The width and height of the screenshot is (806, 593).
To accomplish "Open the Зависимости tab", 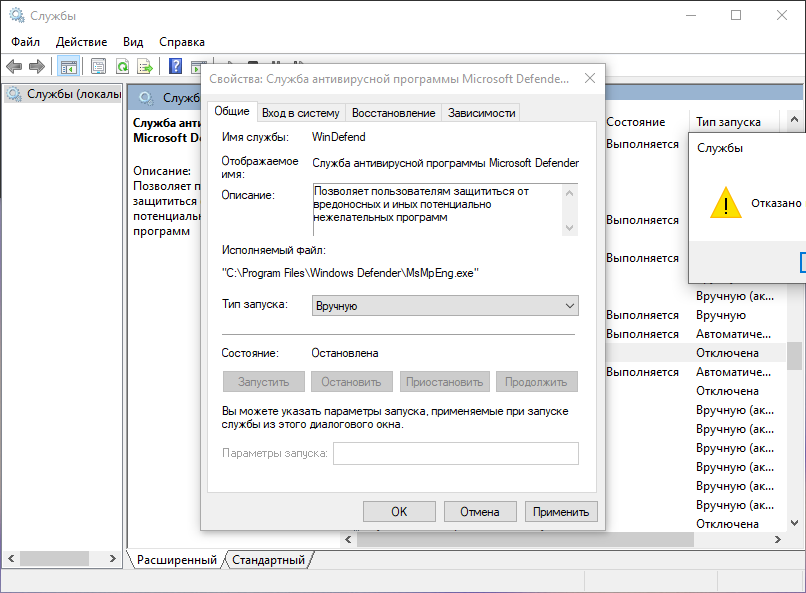I will click(482, 113).
